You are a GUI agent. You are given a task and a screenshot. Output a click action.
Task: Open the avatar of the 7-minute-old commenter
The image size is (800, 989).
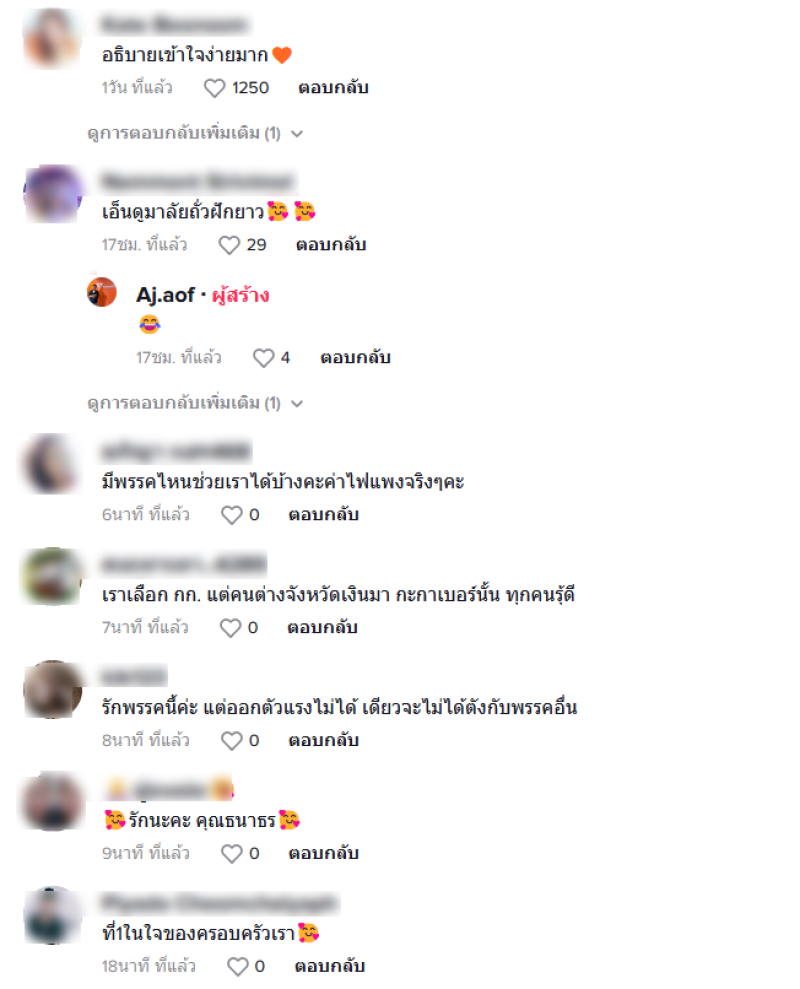(x=52, y=577)
